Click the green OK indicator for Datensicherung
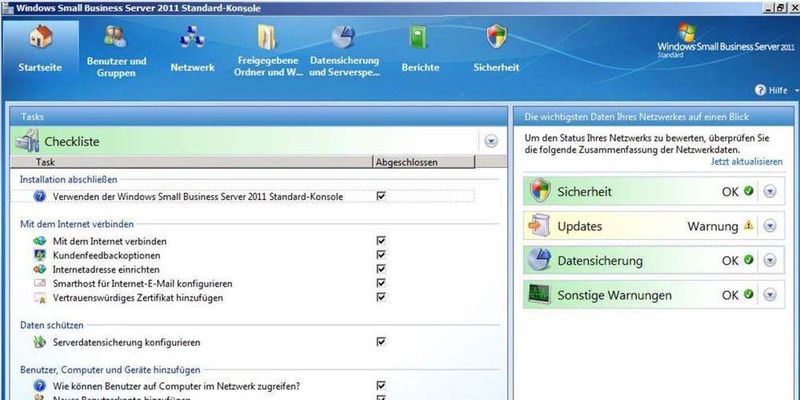 tap(748, 260)
